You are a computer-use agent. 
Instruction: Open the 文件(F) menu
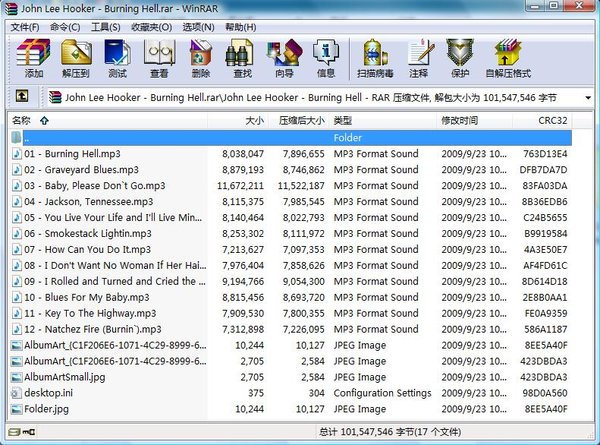(25, 27)
